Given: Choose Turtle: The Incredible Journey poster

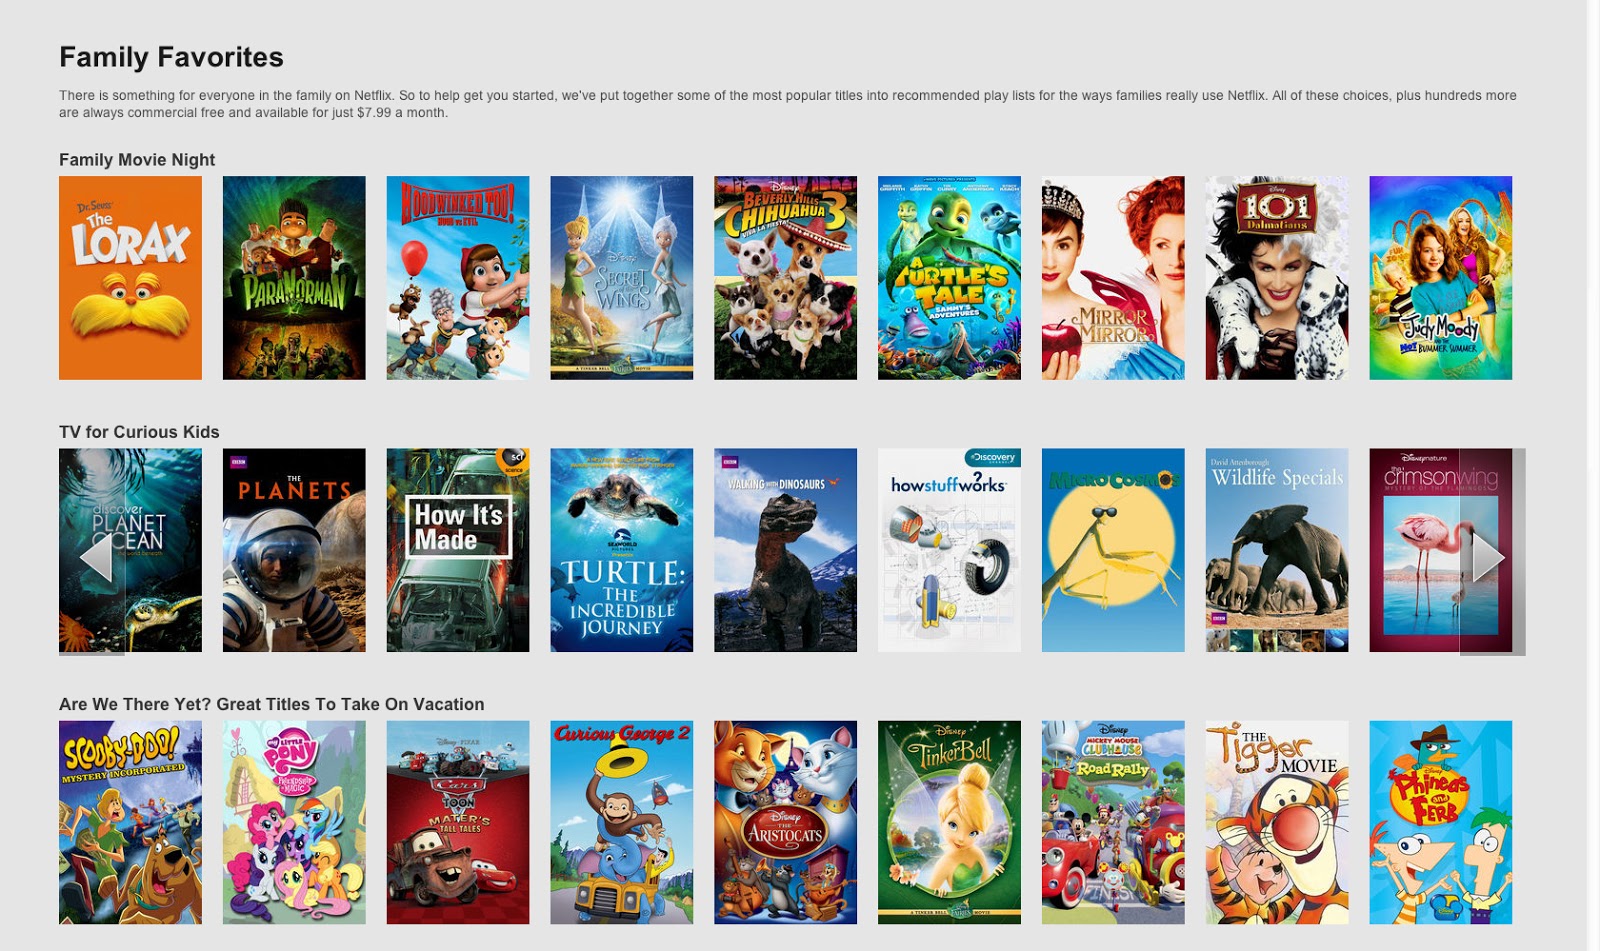Looking at the screenshot, I should (622, 550).
